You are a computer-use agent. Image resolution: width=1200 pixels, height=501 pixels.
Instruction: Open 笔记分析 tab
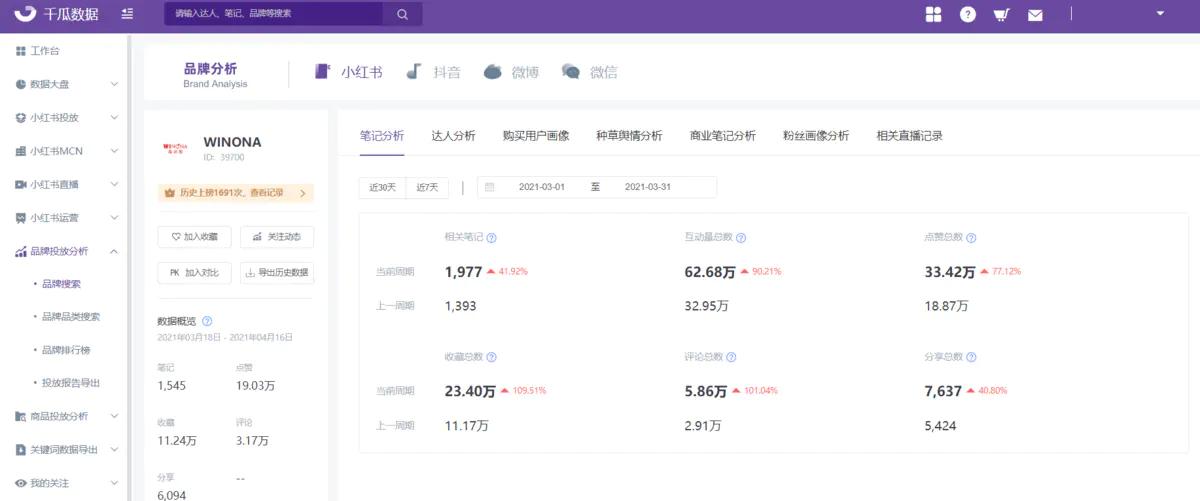pos(382,136)
